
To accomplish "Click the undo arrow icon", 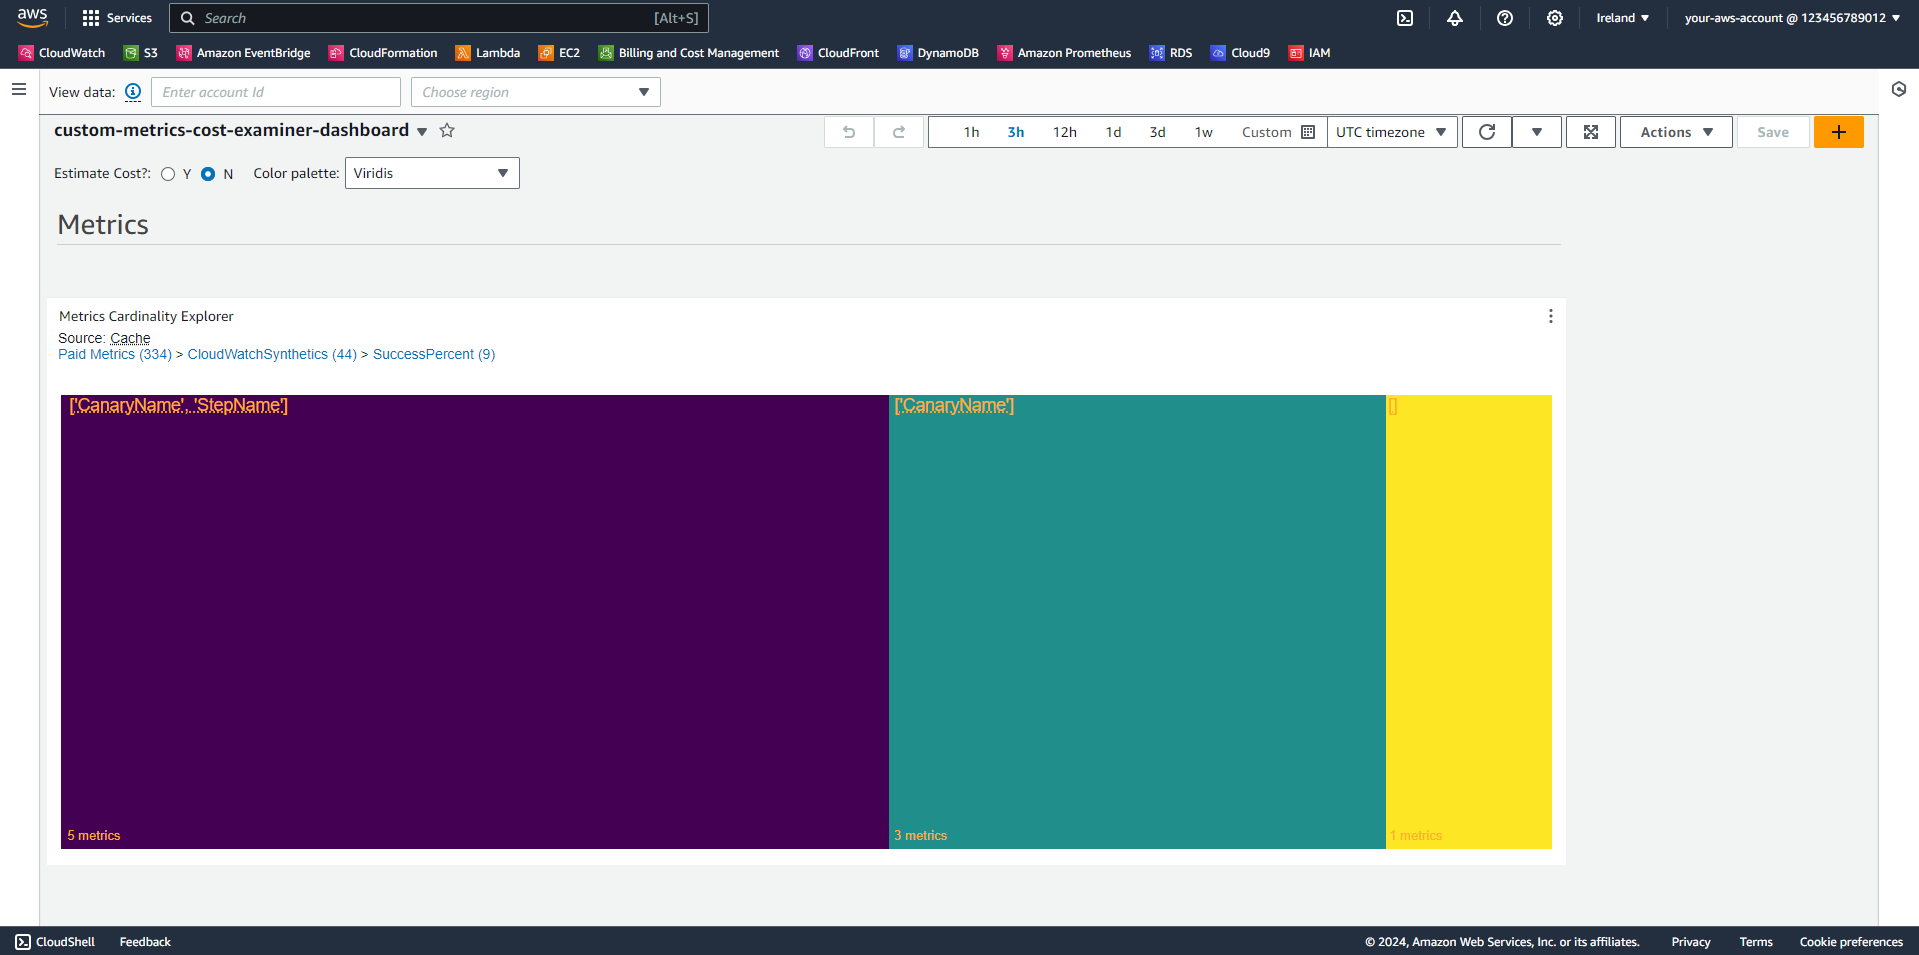I will [848, 131].
